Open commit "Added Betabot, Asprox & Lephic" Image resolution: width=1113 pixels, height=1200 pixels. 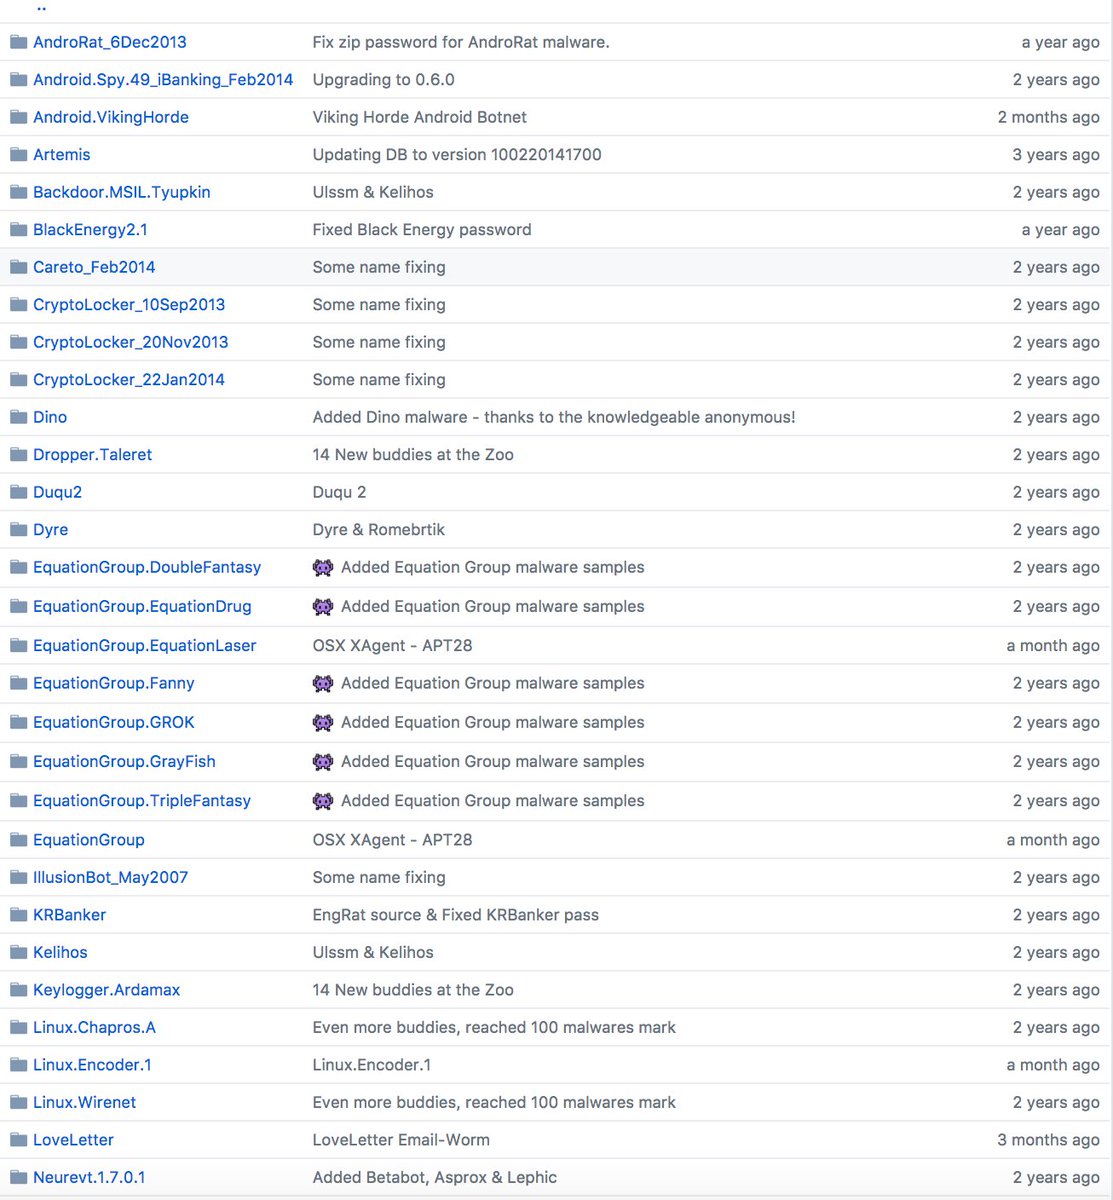(435, 1177)
